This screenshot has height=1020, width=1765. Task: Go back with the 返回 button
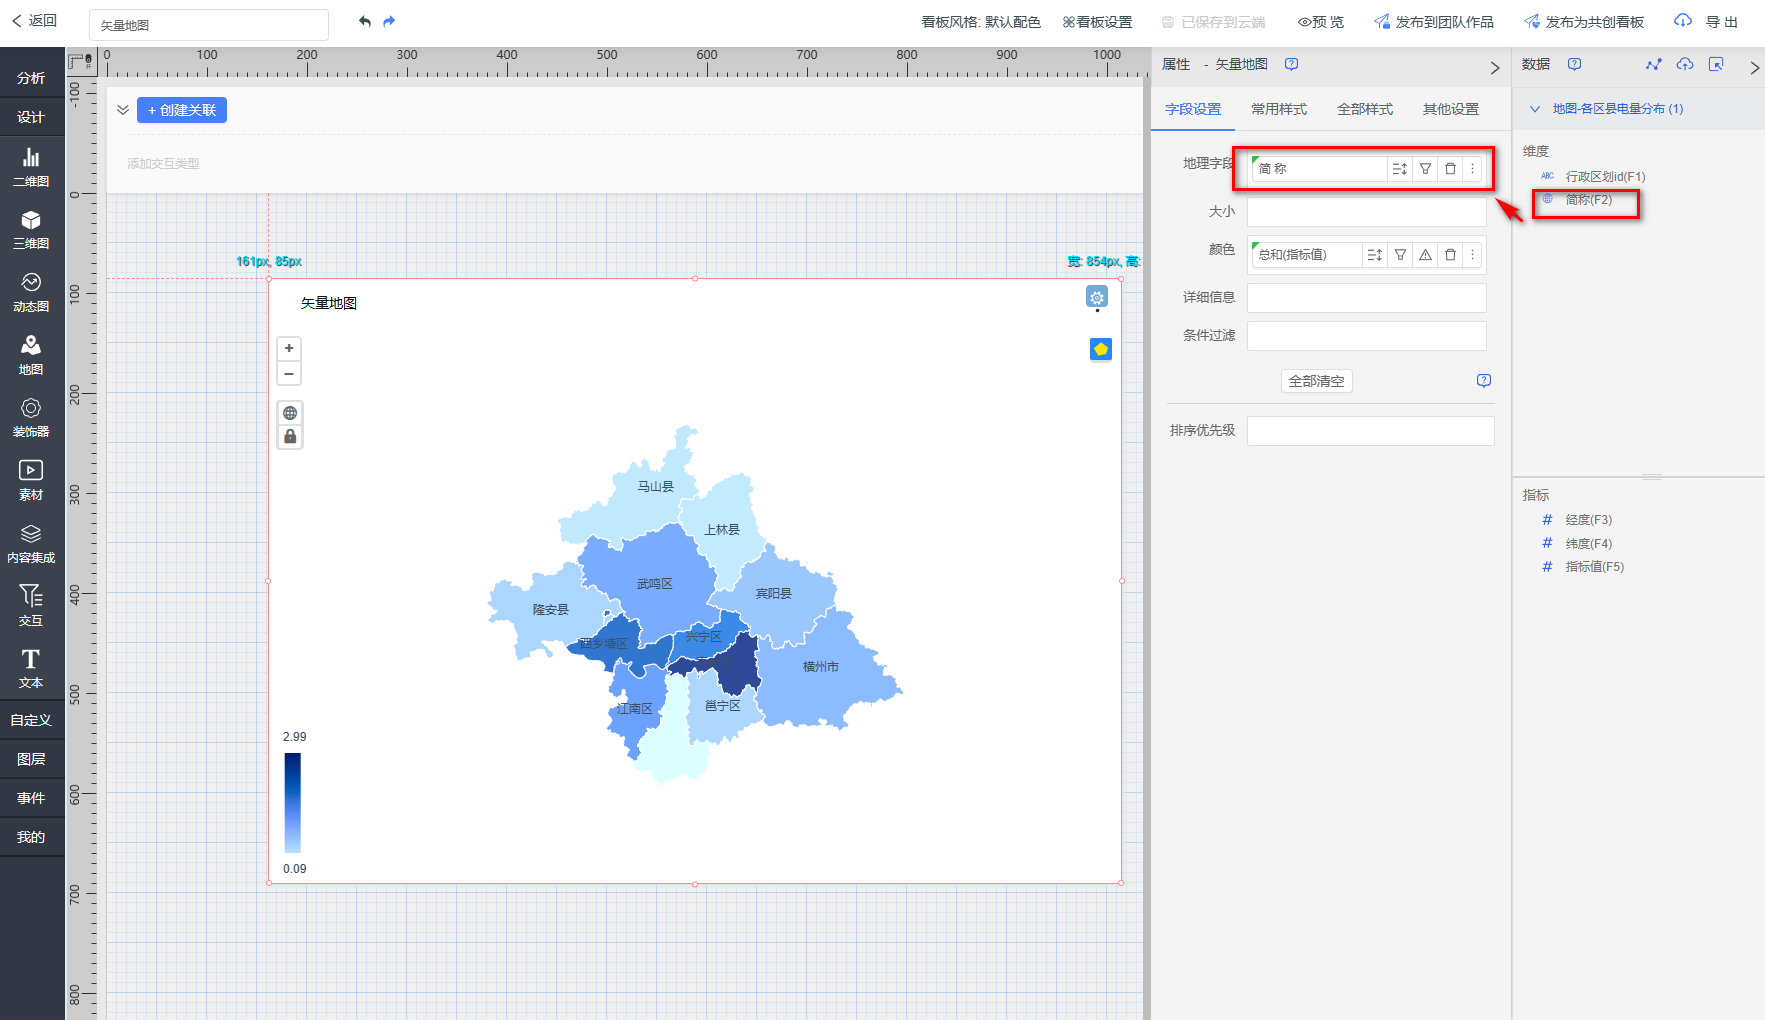(x=35, y=21)
